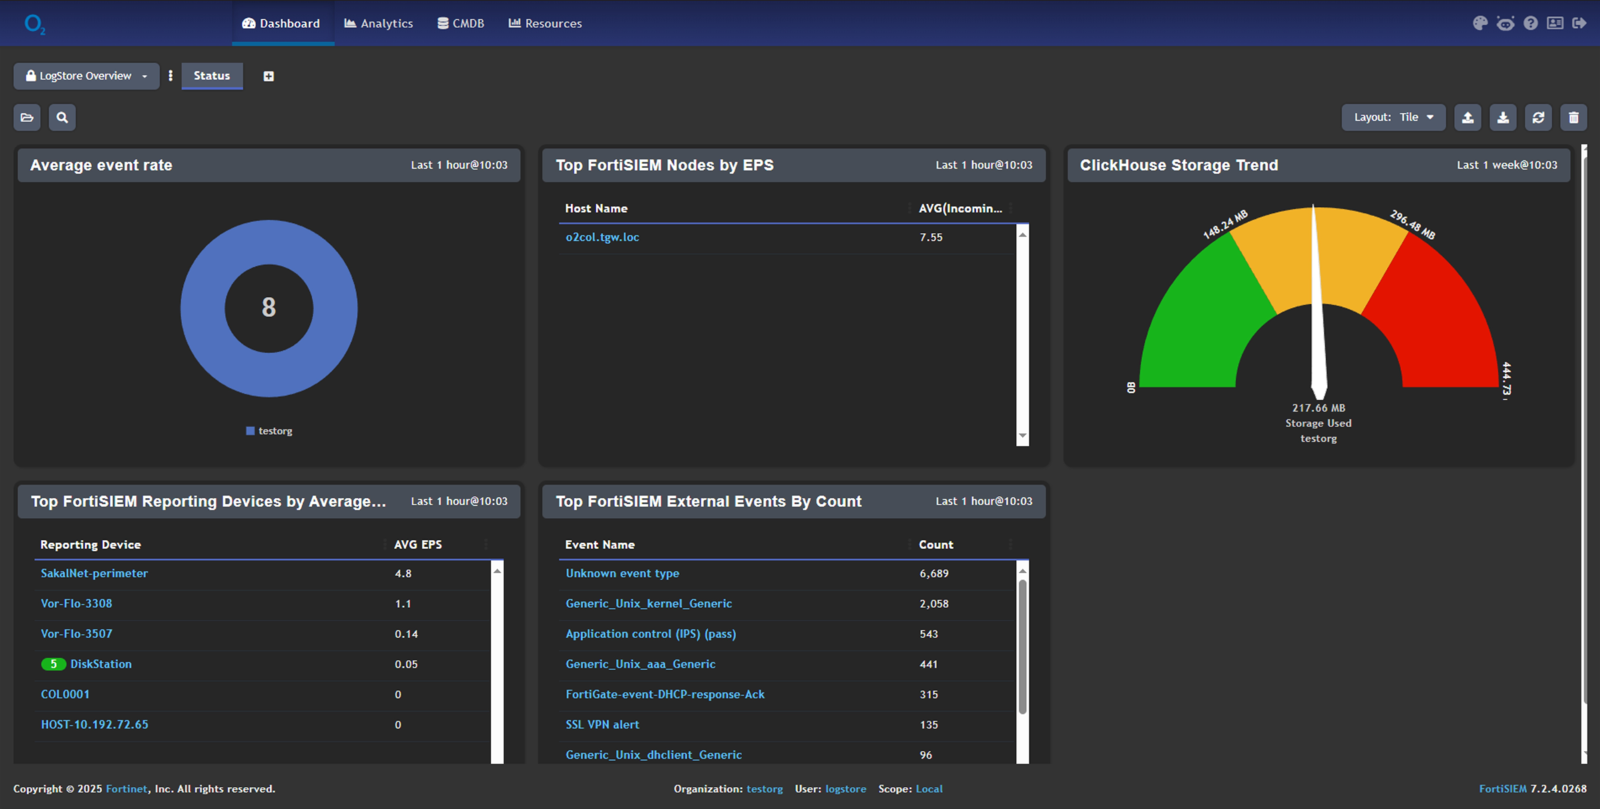The image size is (1600, 809).
Task: Open the three-dot dashboard options menu
Action: [x=170, y=76]
